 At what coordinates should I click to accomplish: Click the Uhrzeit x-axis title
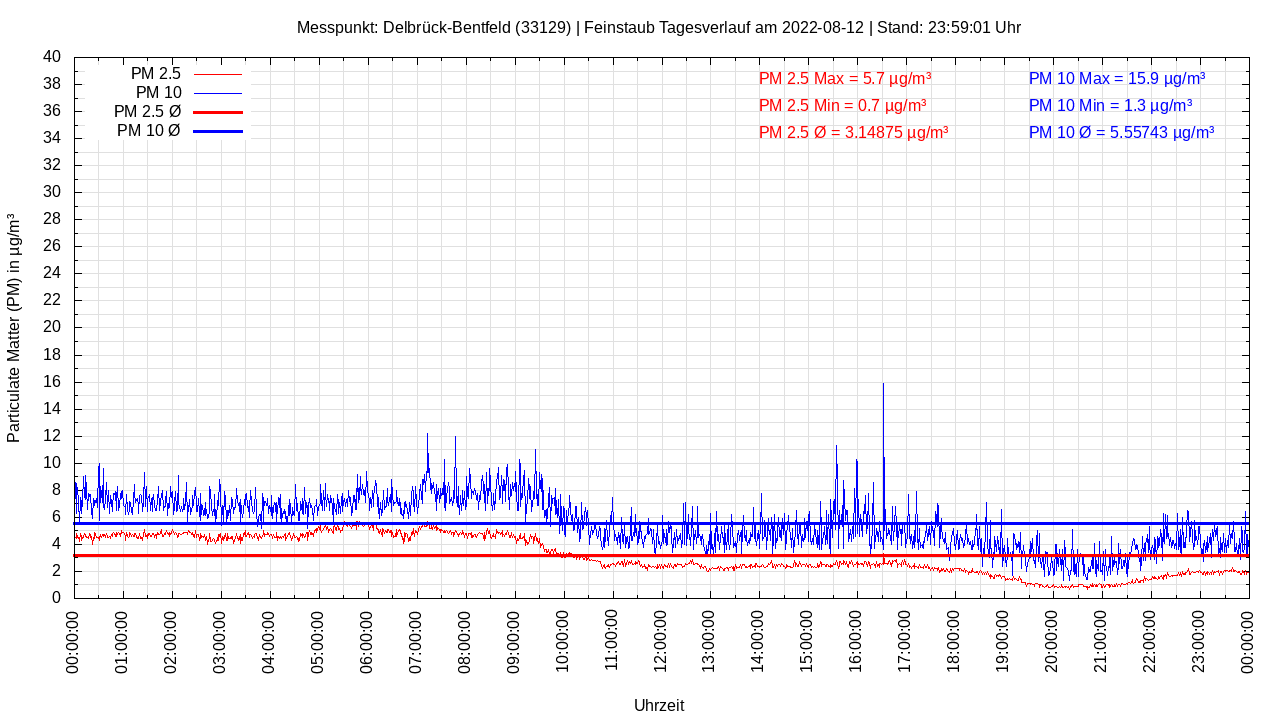pyautogui.click(x=659, y=705)
